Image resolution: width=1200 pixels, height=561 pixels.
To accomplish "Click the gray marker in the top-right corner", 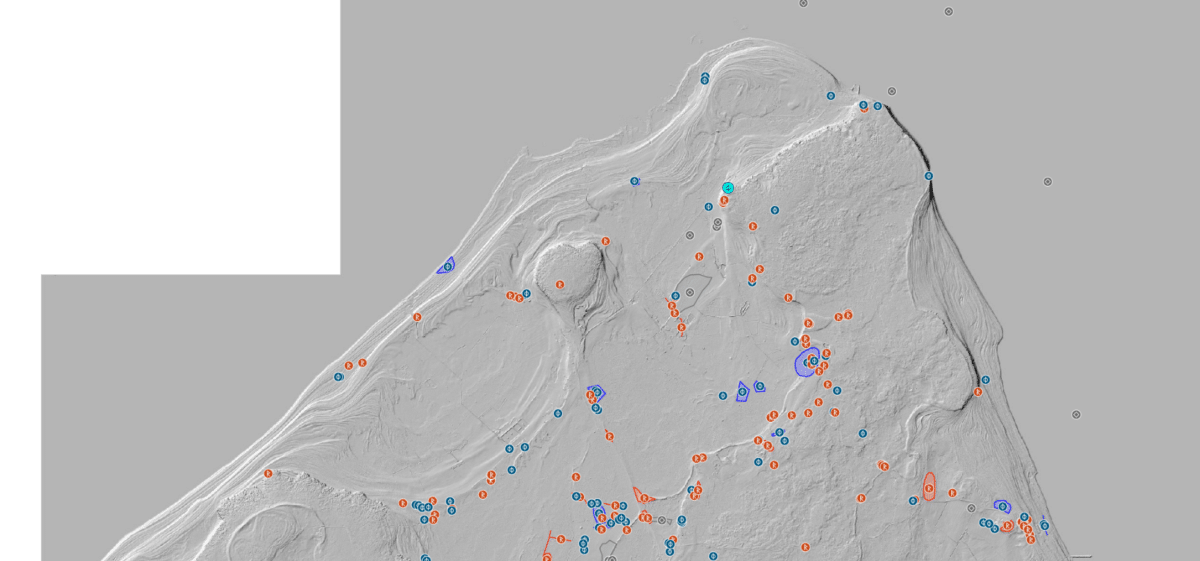I will tap(948, 12).
